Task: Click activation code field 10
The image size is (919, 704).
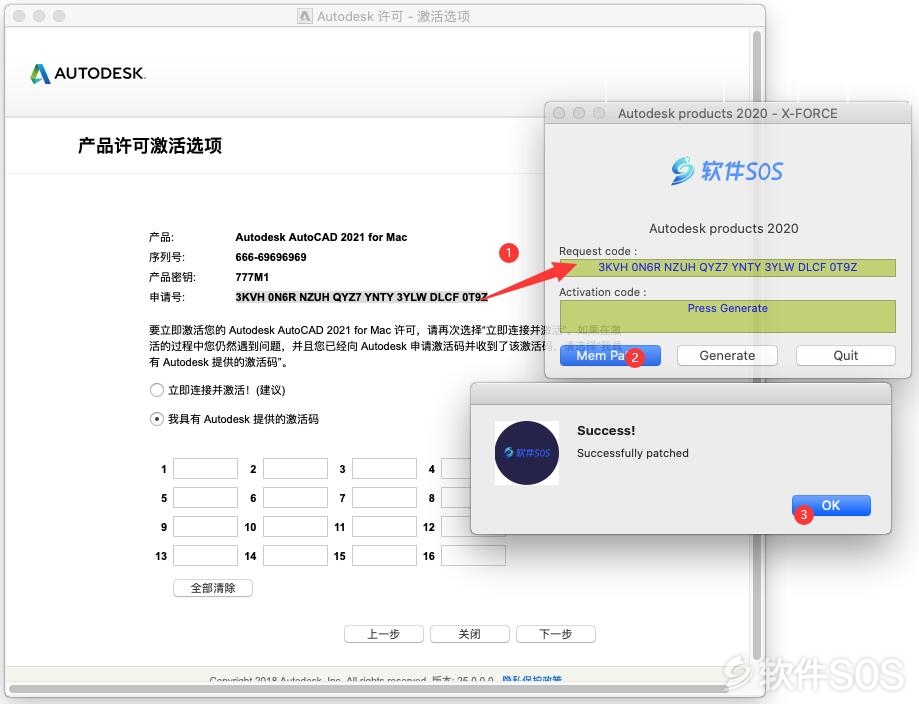Action: coord(295,526)
